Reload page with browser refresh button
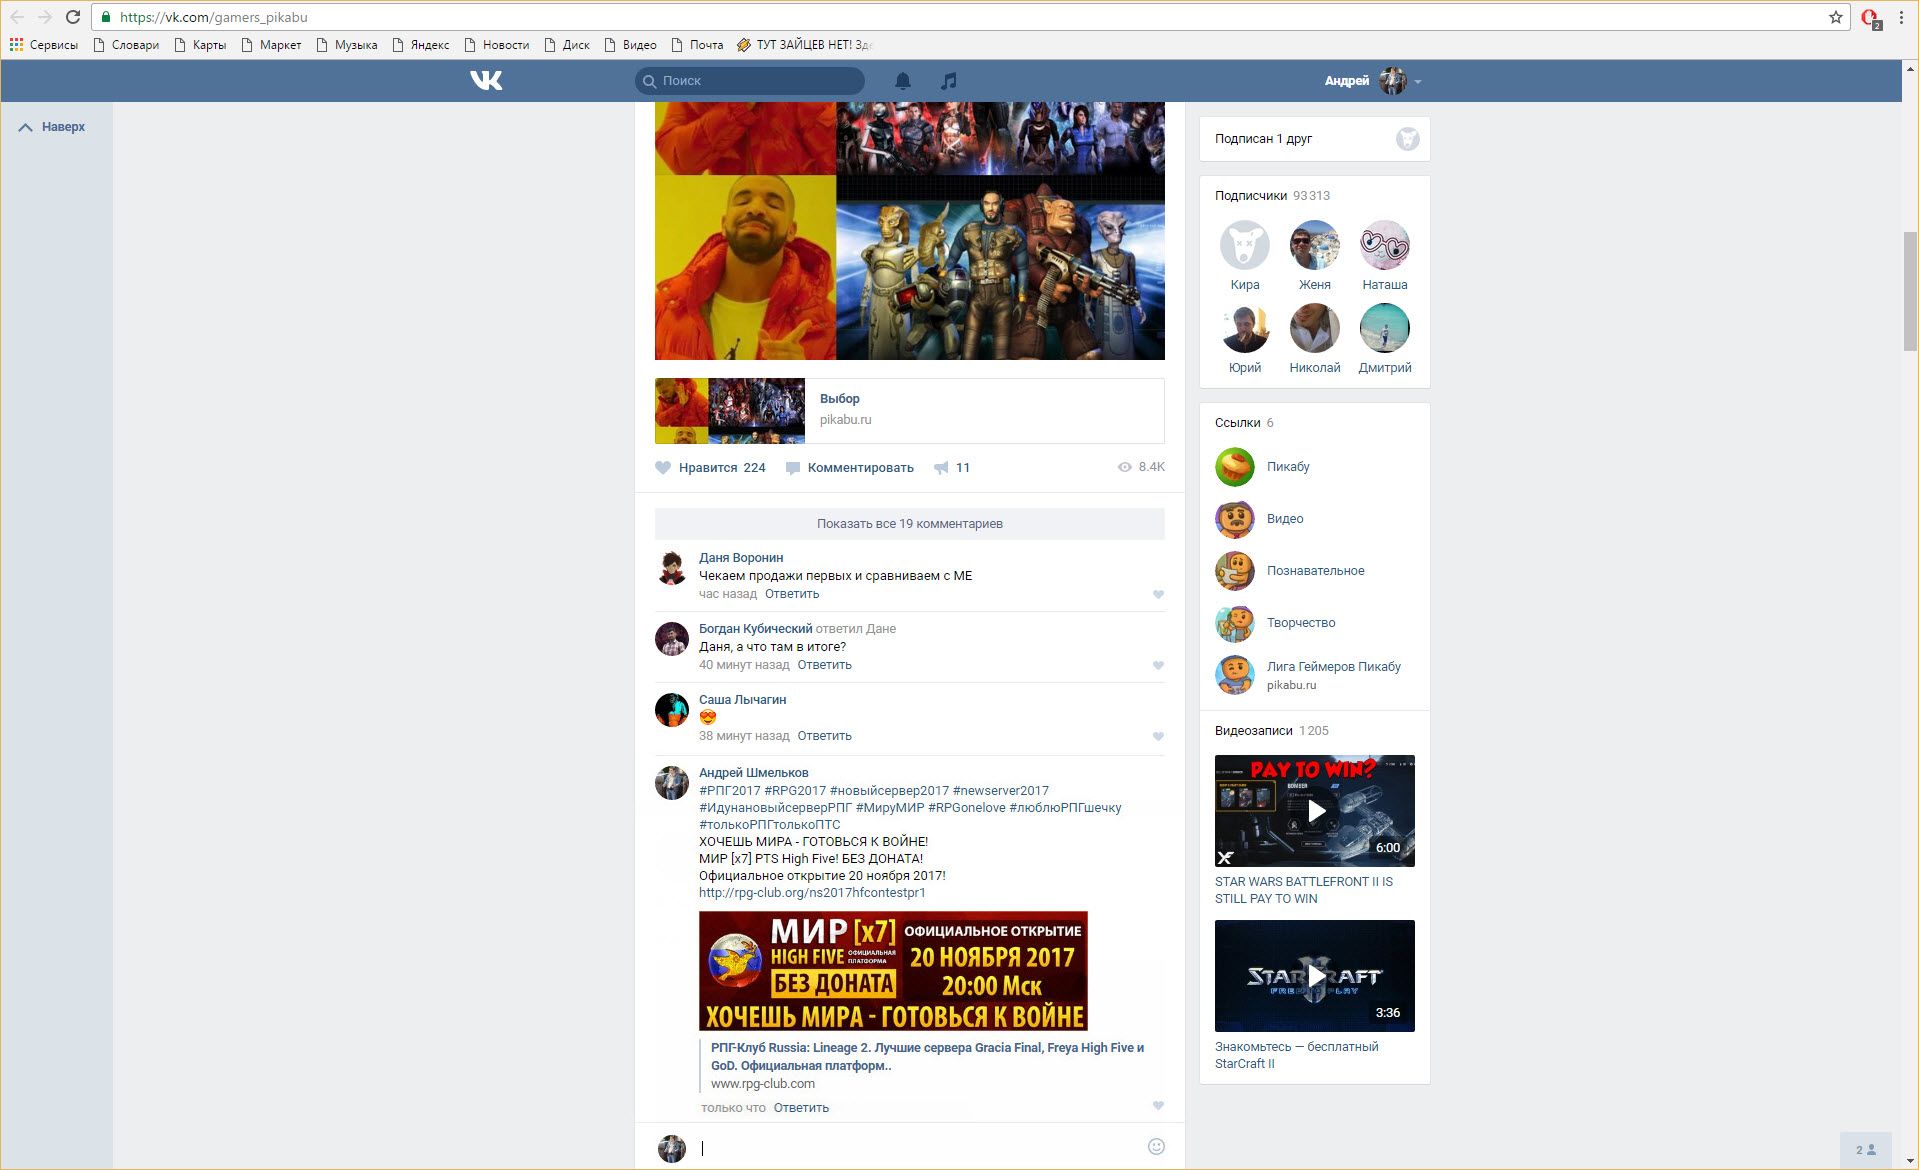 [72, 17]
